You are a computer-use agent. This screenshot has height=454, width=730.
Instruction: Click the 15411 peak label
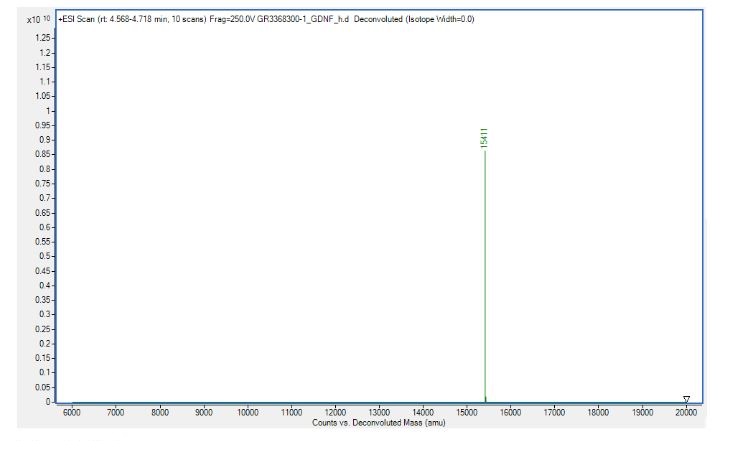[x=484, y=138]
